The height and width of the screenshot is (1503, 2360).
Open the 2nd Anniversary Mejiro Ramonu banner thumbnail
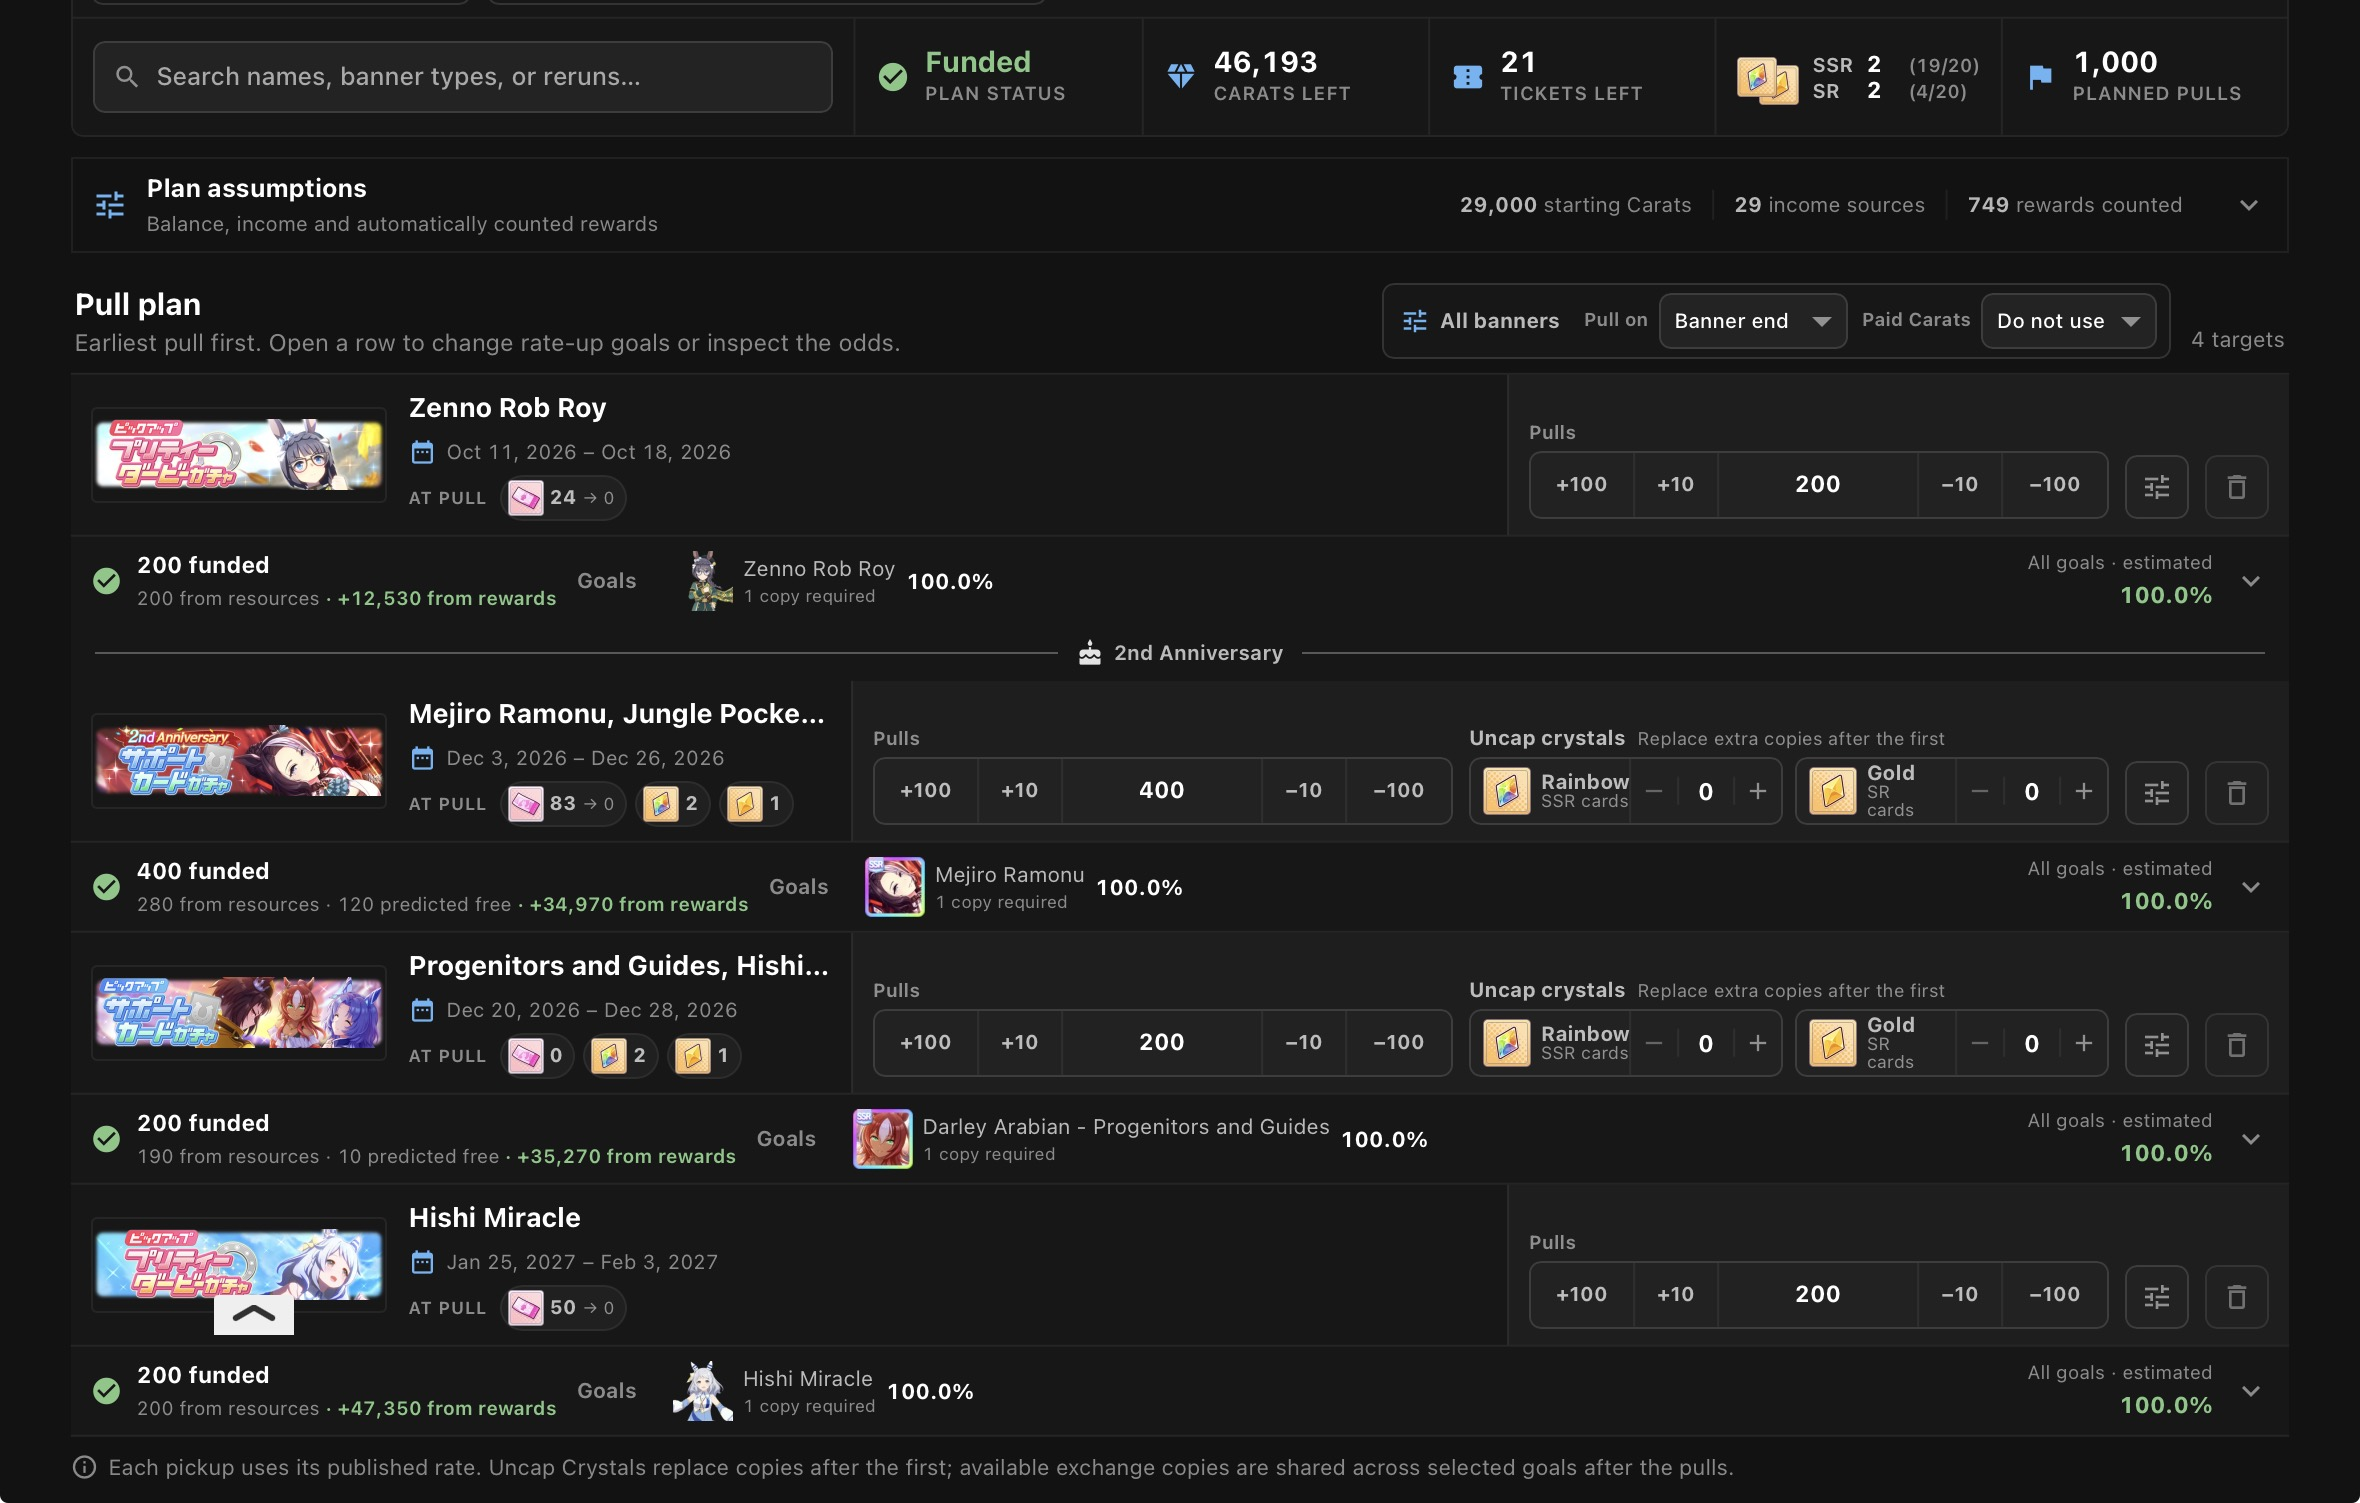(239, 761)
